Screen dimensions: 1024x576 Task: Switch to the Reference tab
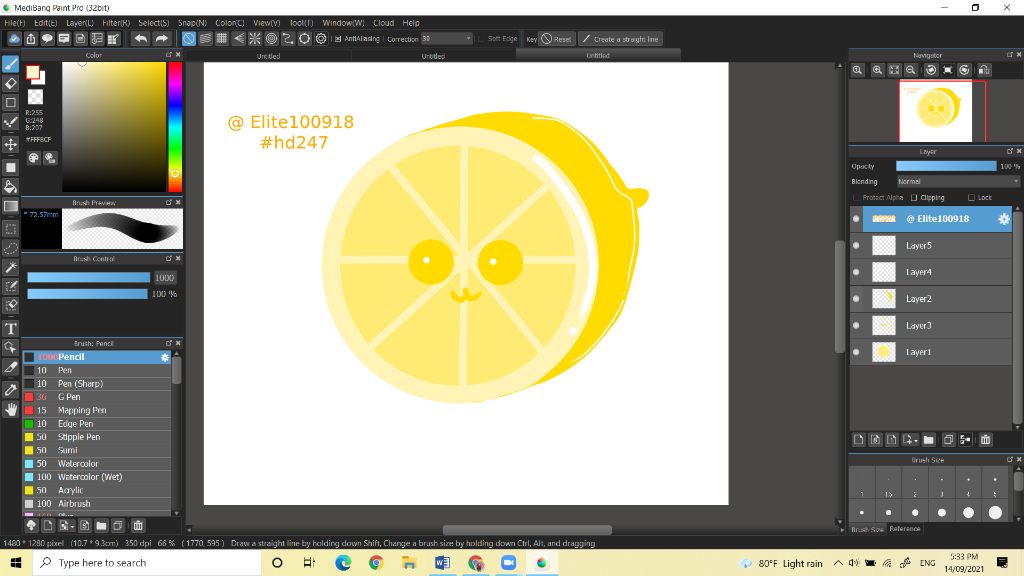coord(904,529)
